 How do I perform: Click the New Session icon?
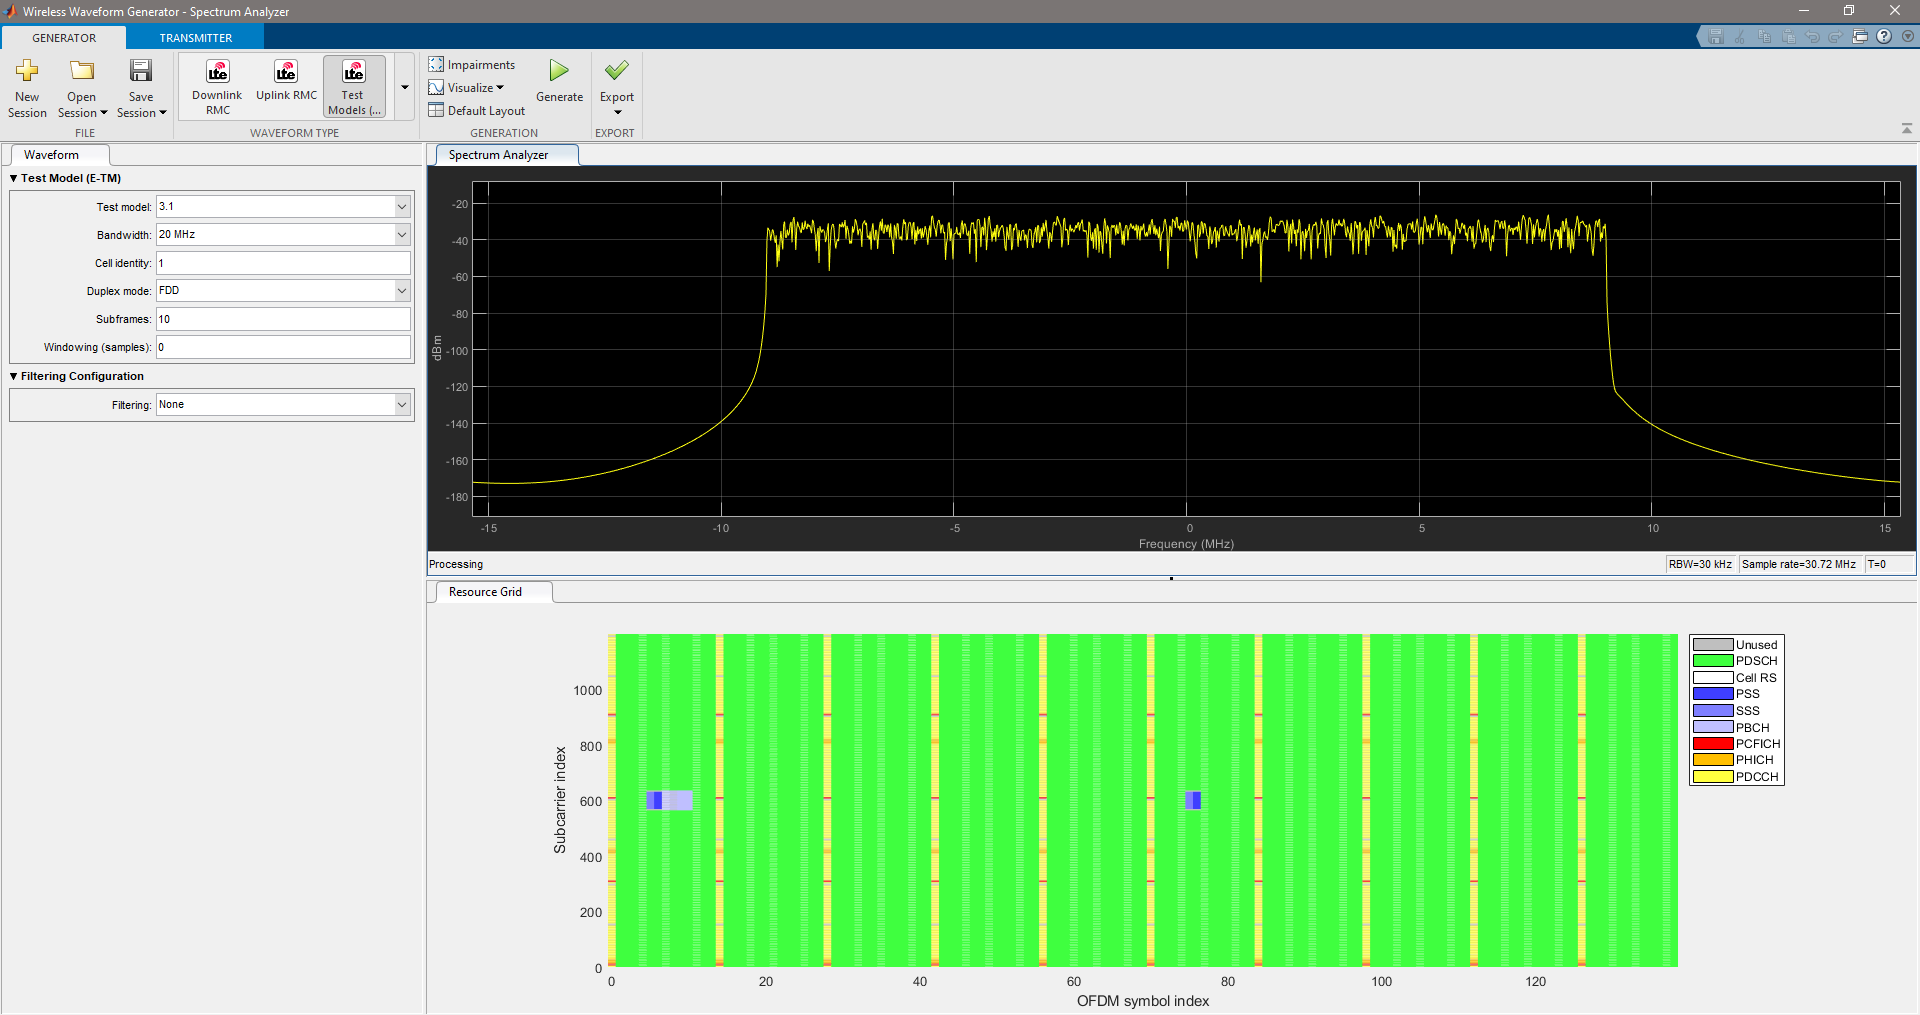click(27, 72)
